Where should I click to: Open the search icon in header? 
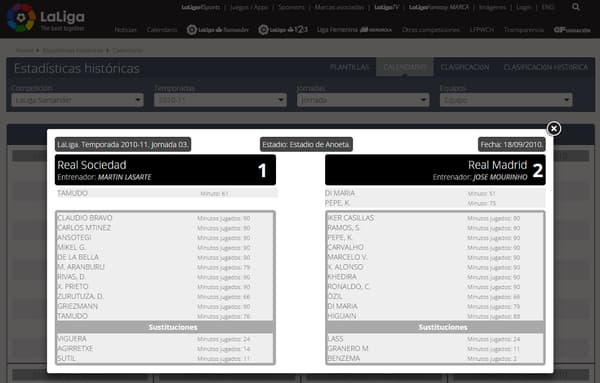[576, 7]
